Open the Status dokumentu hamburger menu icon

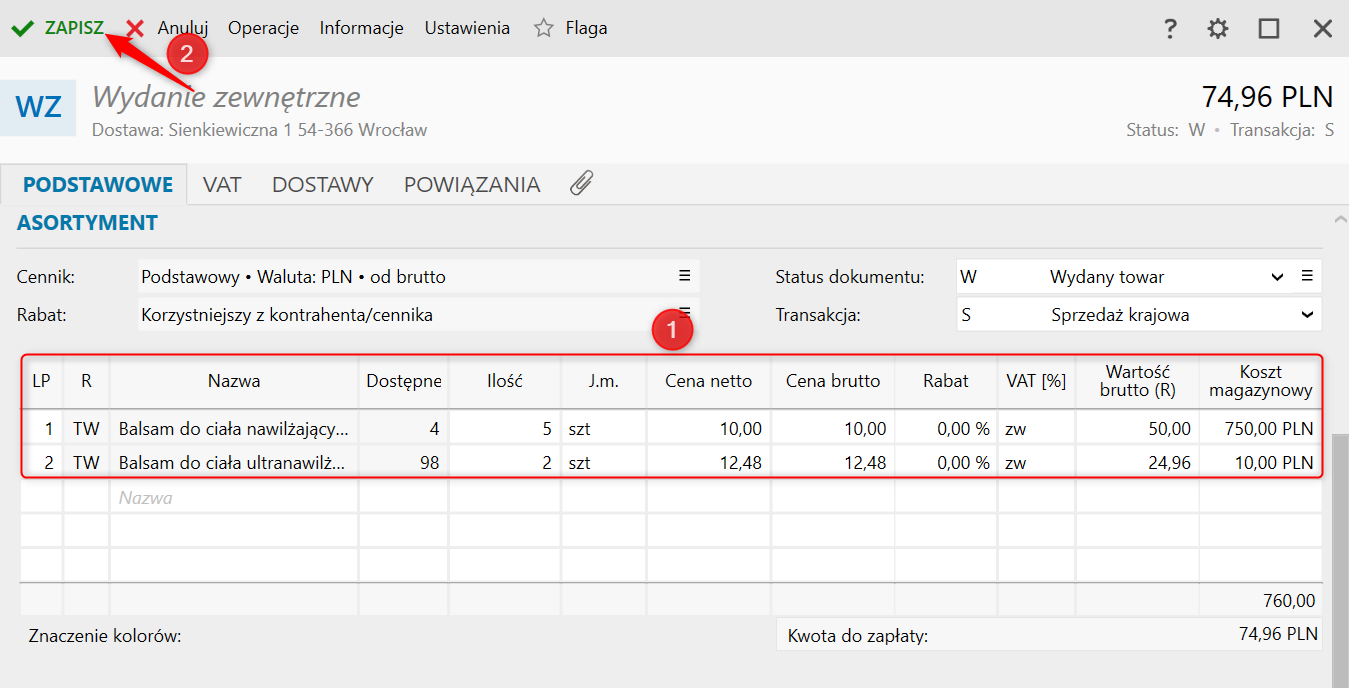1307,276
